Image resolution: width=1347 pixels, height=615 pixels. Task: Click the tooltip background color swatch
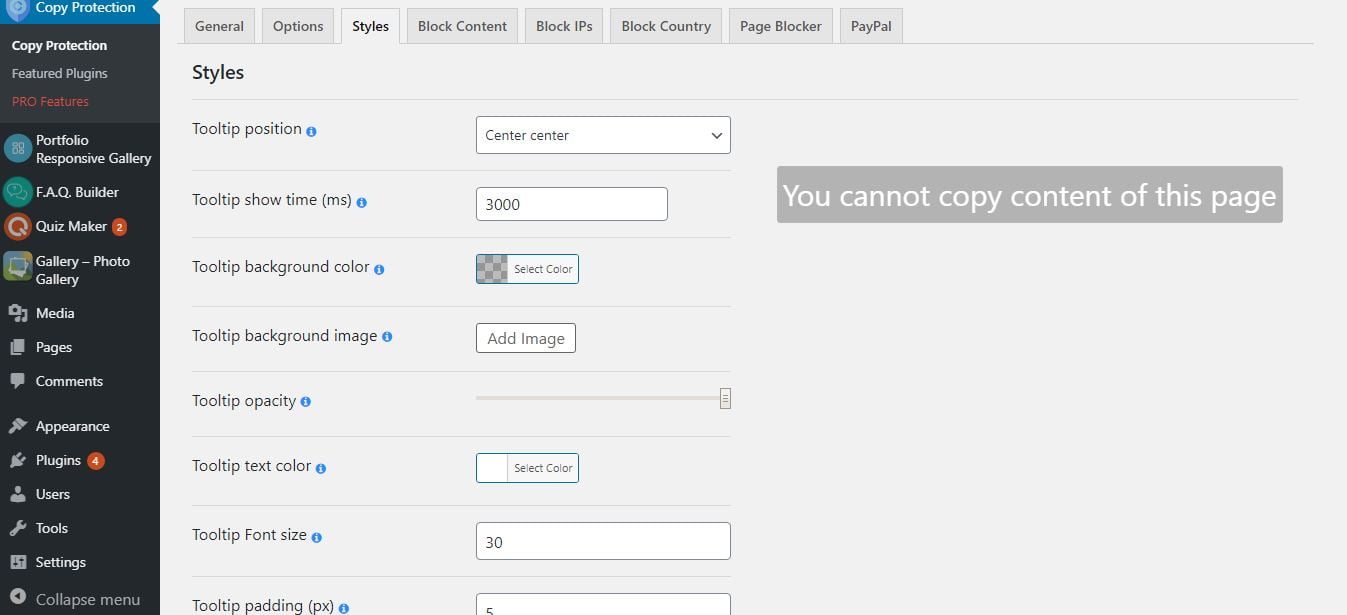click(492, 269)
